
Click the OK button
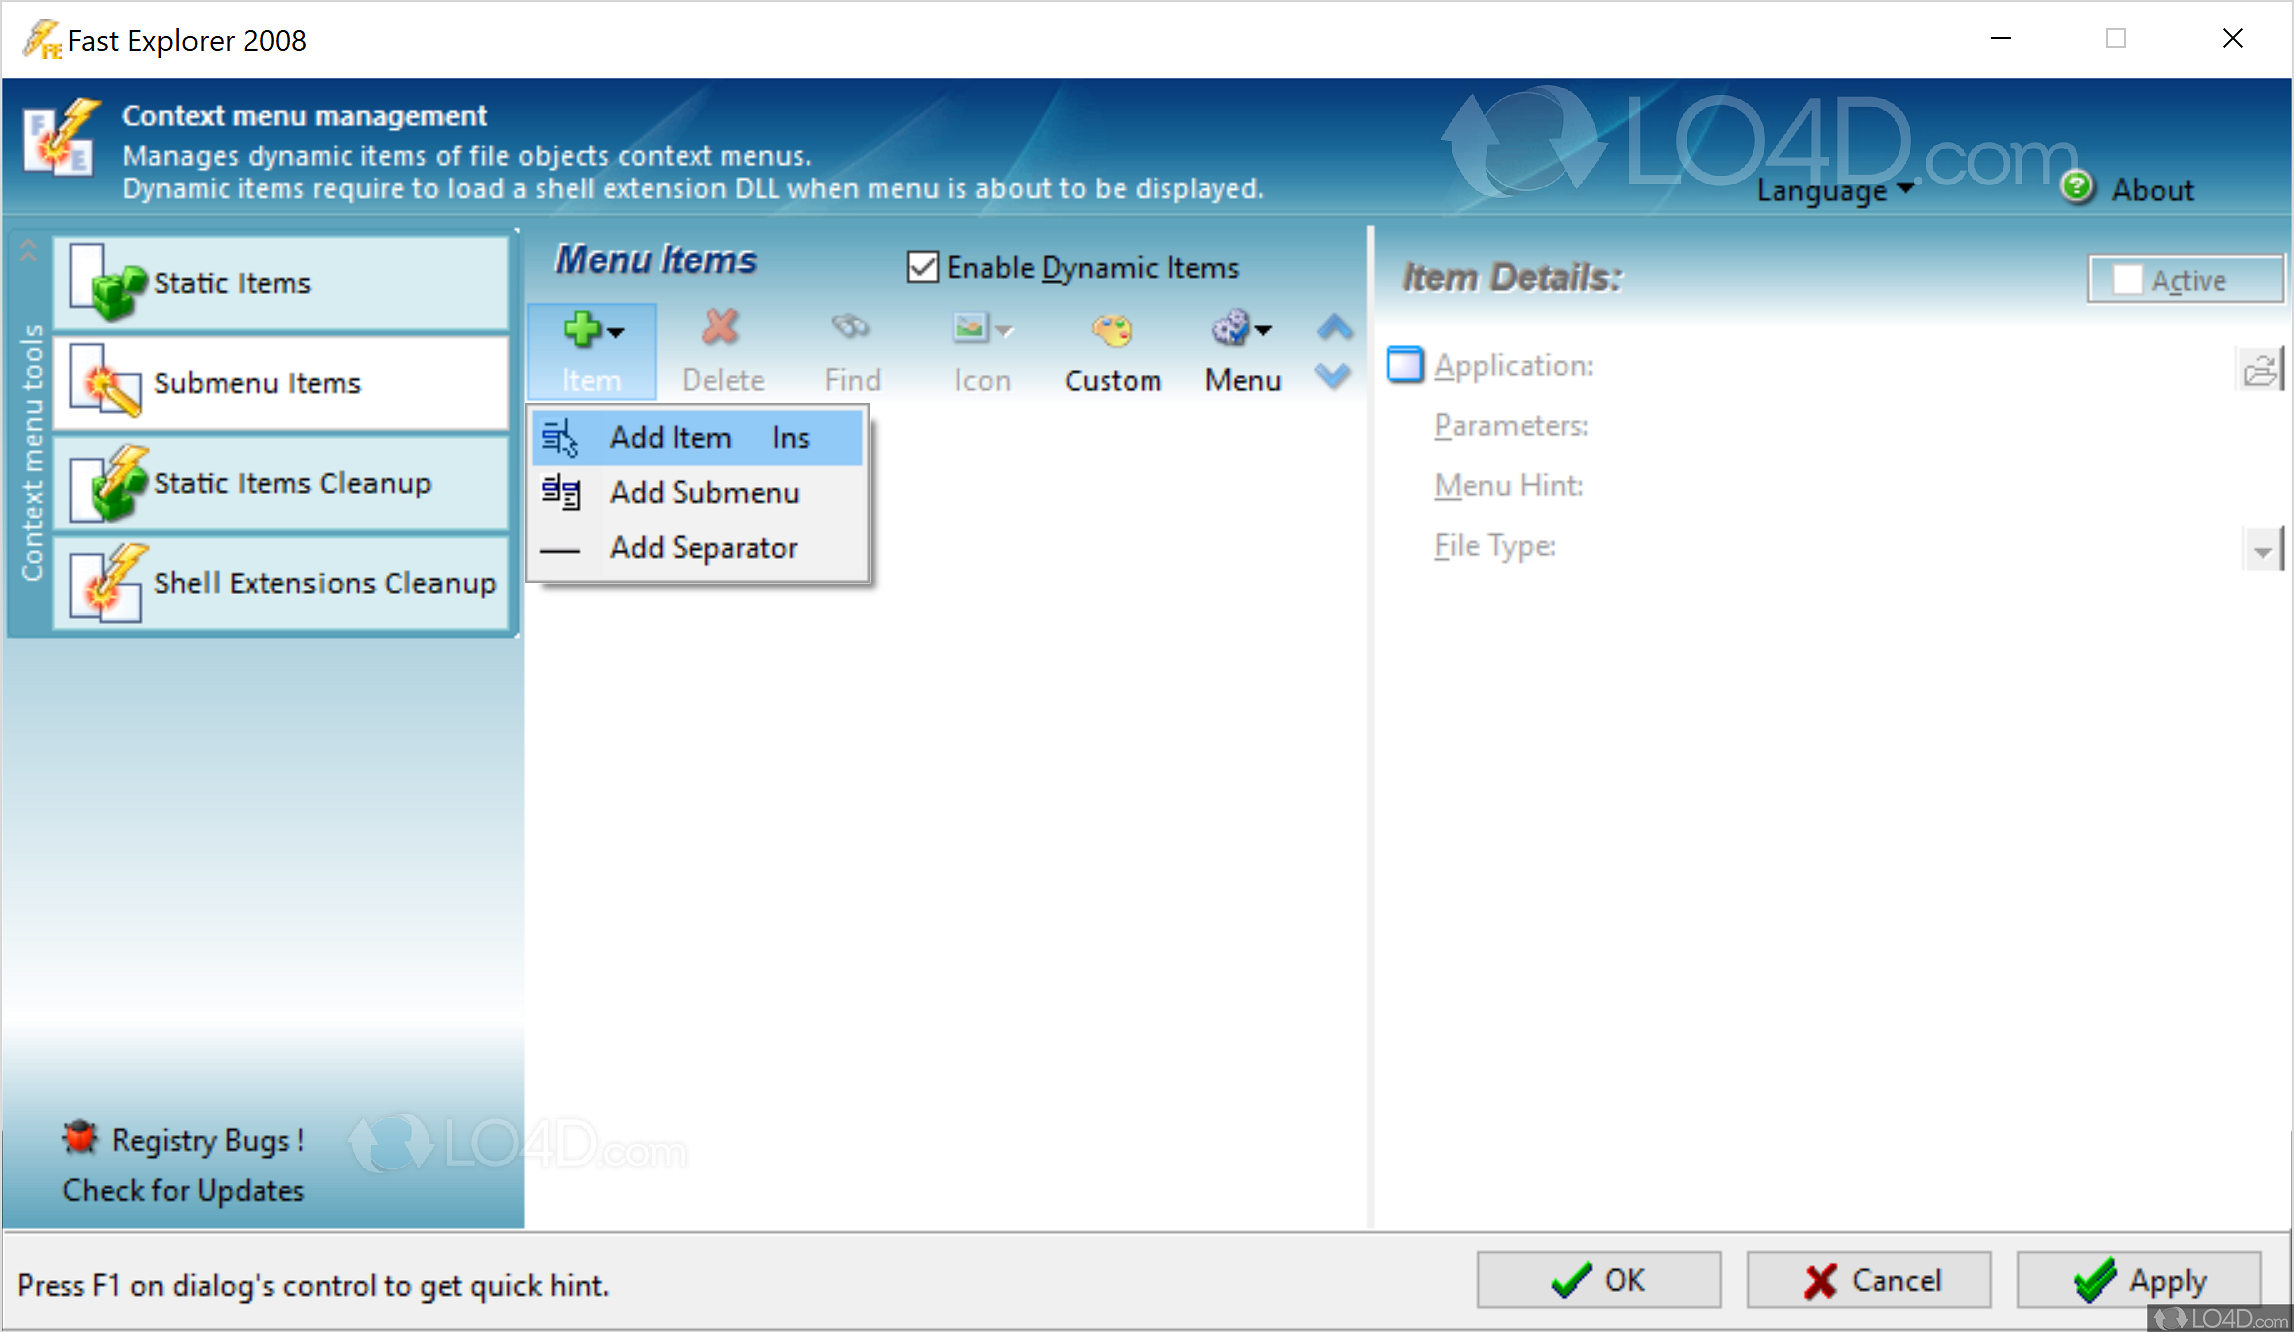(x=1598, y=1280)
